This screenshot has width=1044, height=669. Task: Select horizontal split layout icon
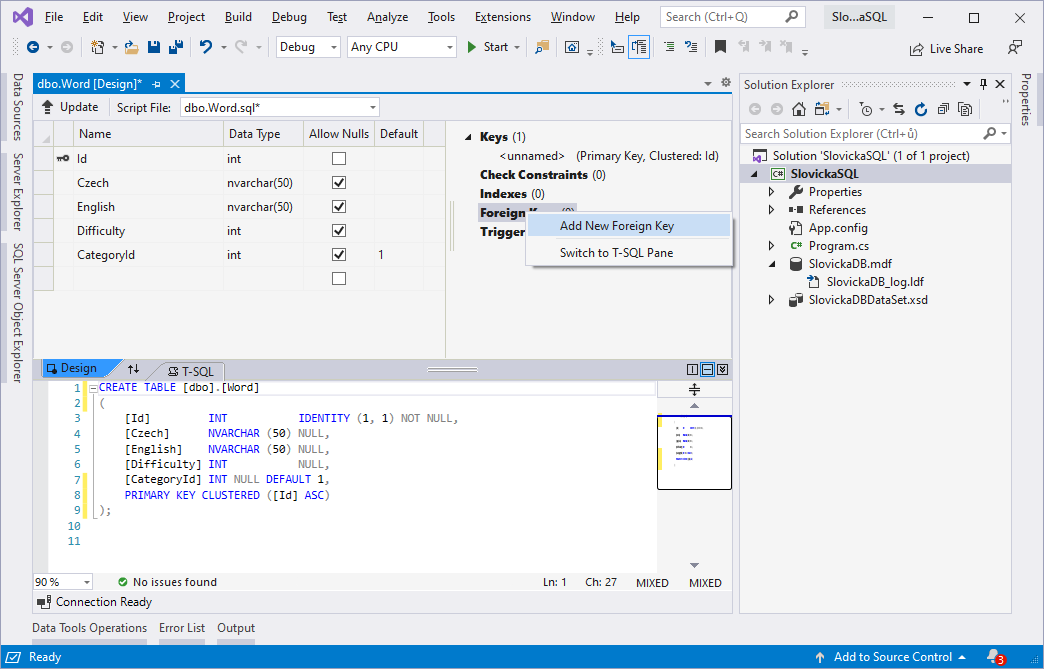(x=707, y=369)
